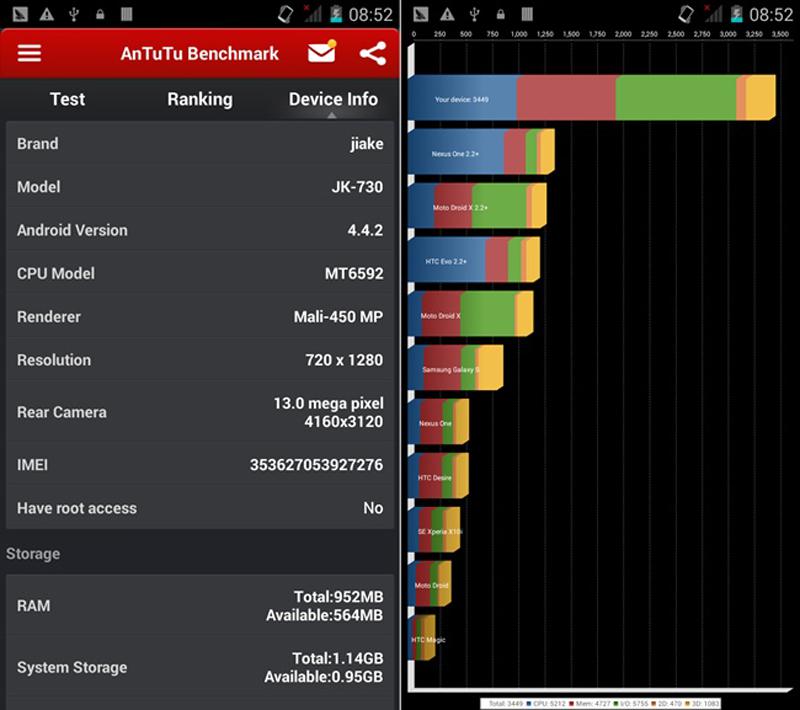Select the HTC Desire bar
The image size is (800, 710).
pyautogui.click(x=438, y=476)
